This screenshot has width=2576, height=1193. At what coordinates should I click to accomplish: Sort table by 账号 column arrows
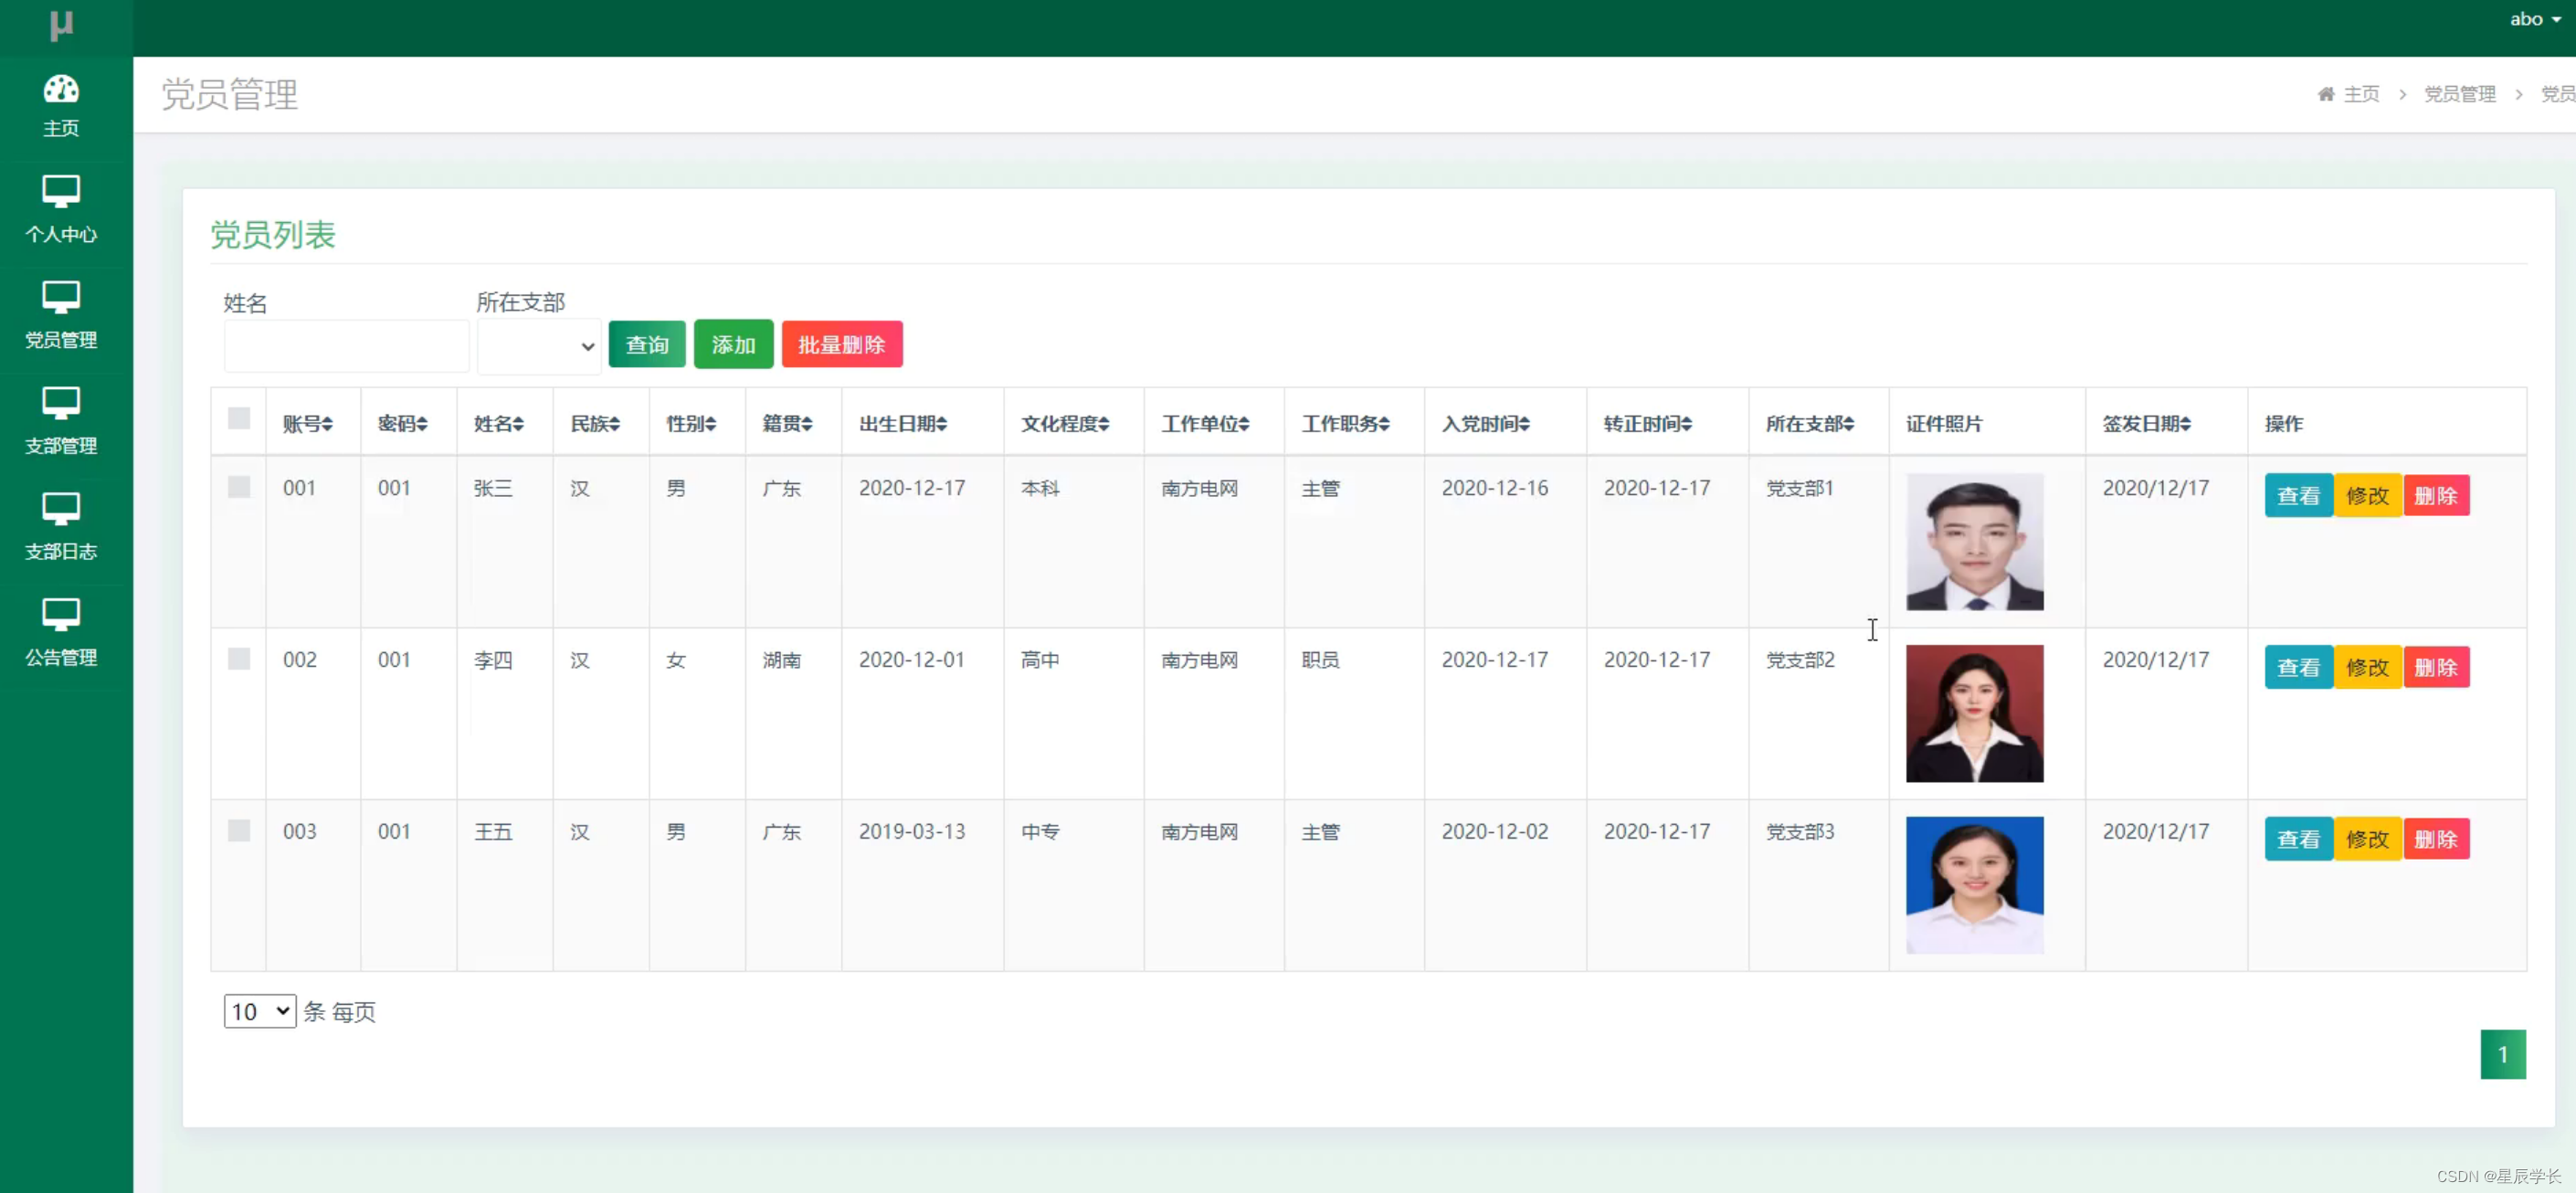(x=327, y=424)
